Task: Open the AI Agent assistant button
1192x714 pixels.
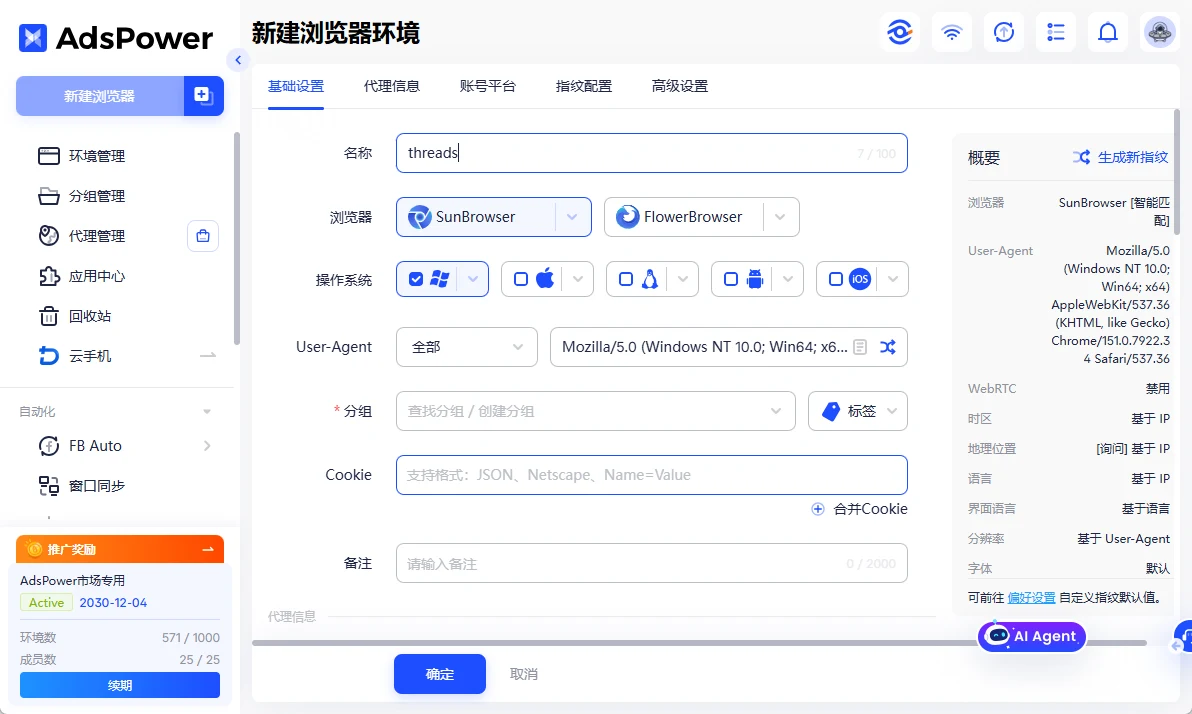Action: point(1032,636)
